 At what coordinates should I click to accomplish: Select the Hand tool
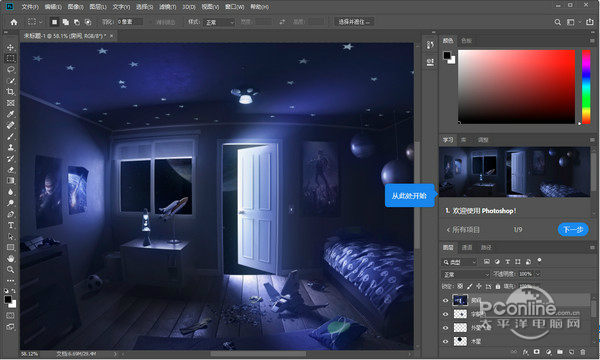click(10, 259)
